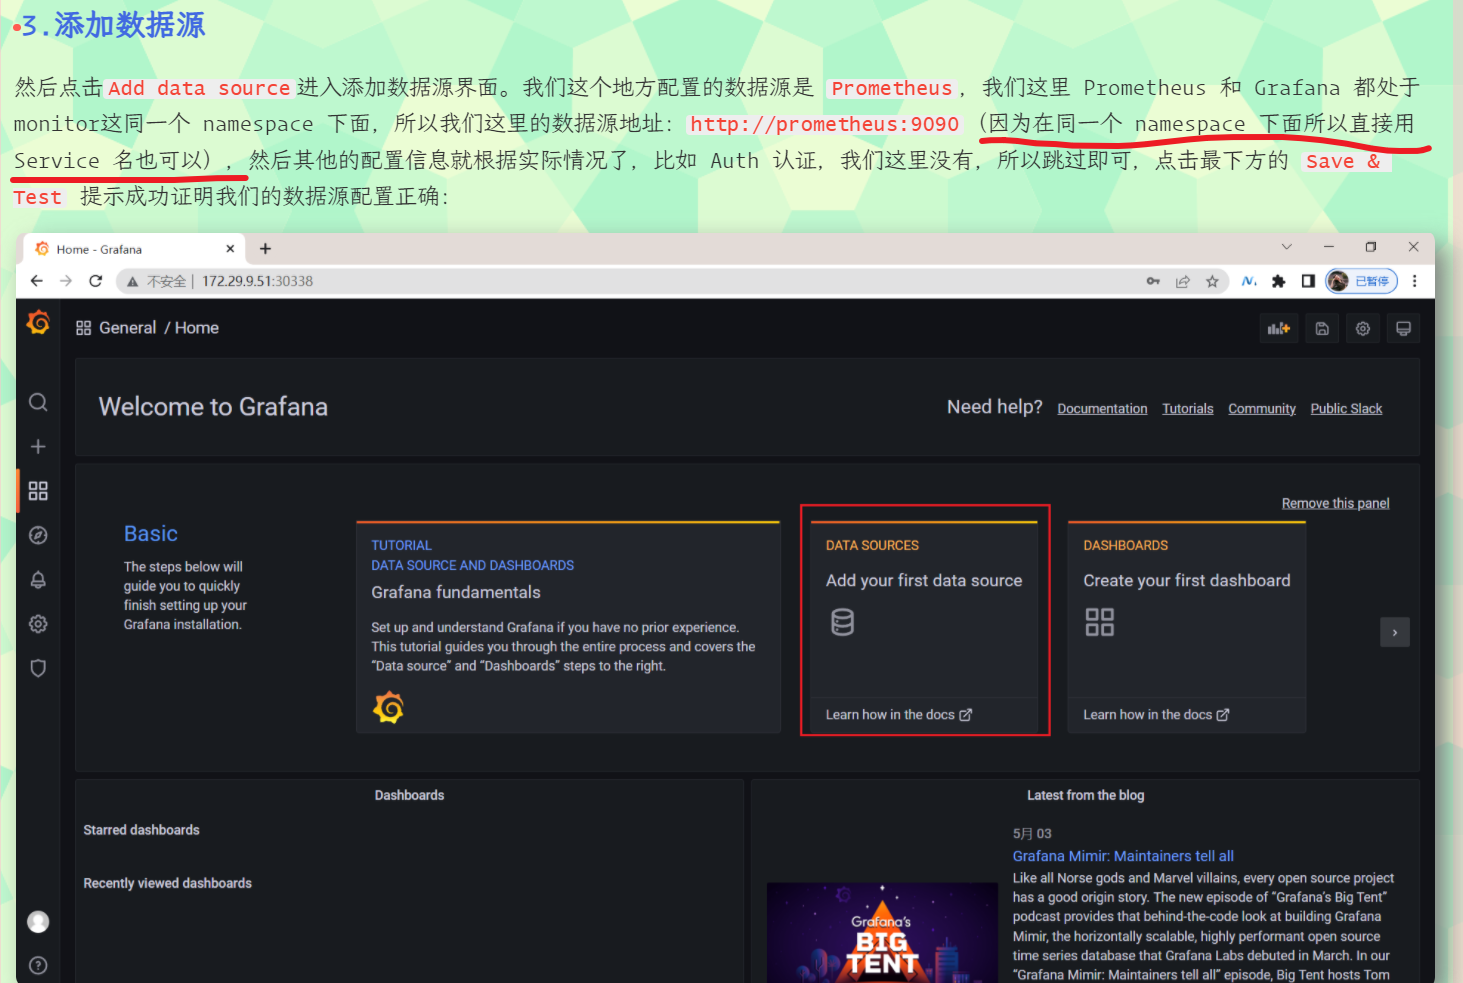Viewport: 1463px width, 983px height.
Task: Open the user profile avatar in sidebar
Action: (x=38, y=922)
